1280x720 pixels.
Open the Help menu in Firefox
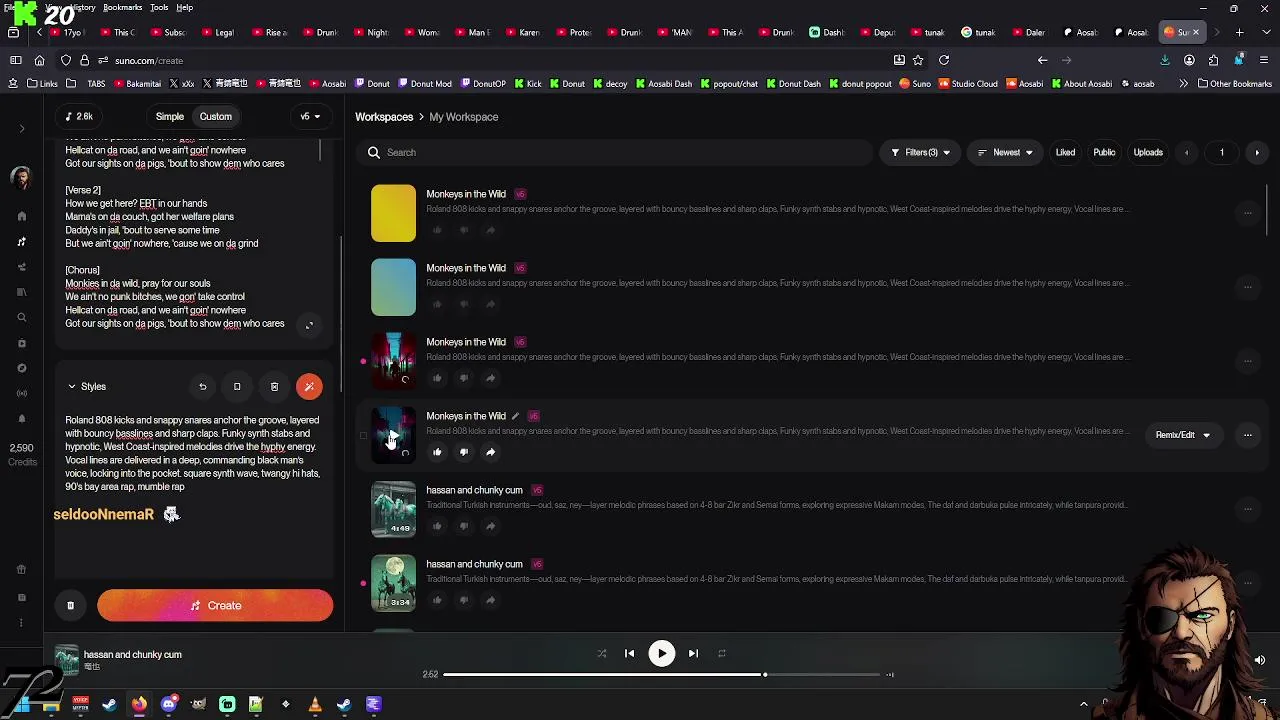[185, 8]
